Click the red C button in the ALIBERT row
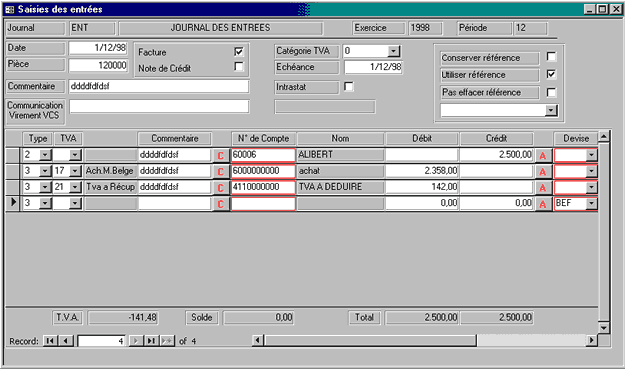The image size is (625, 369). tap(220, 155)
